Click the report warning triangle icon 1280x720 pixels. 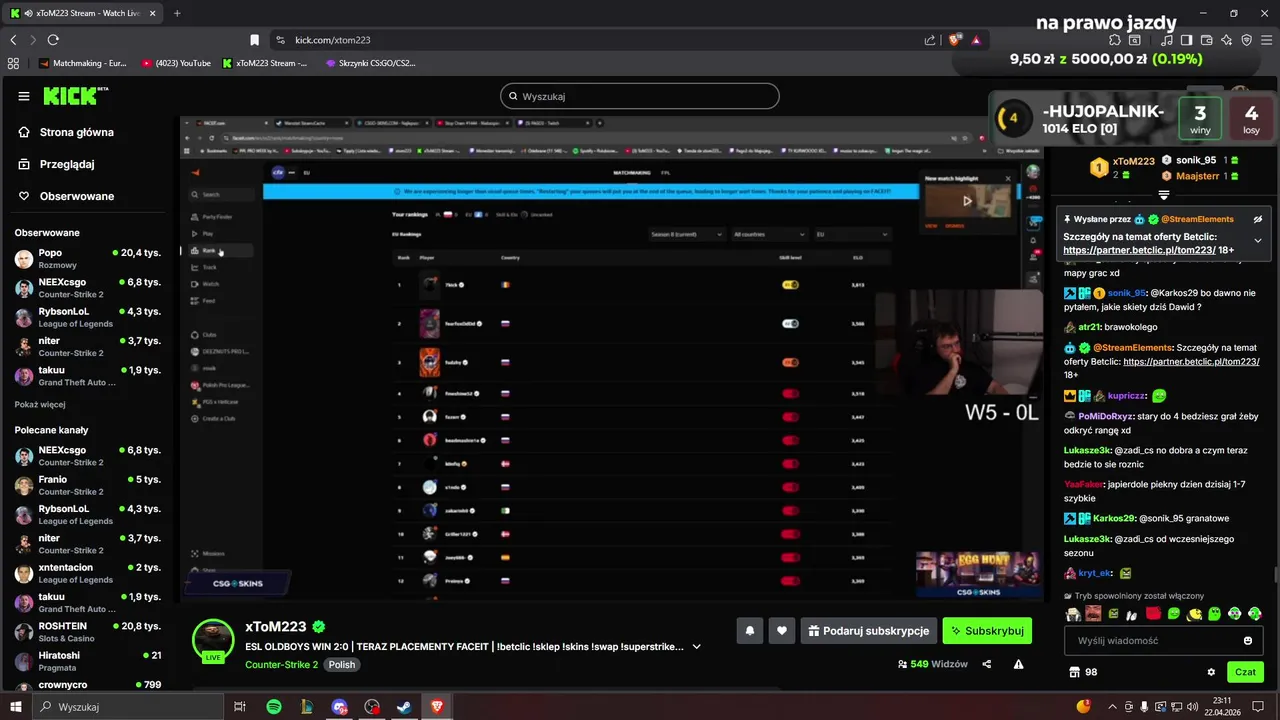pyautogui.click(x=1018, y=664)
